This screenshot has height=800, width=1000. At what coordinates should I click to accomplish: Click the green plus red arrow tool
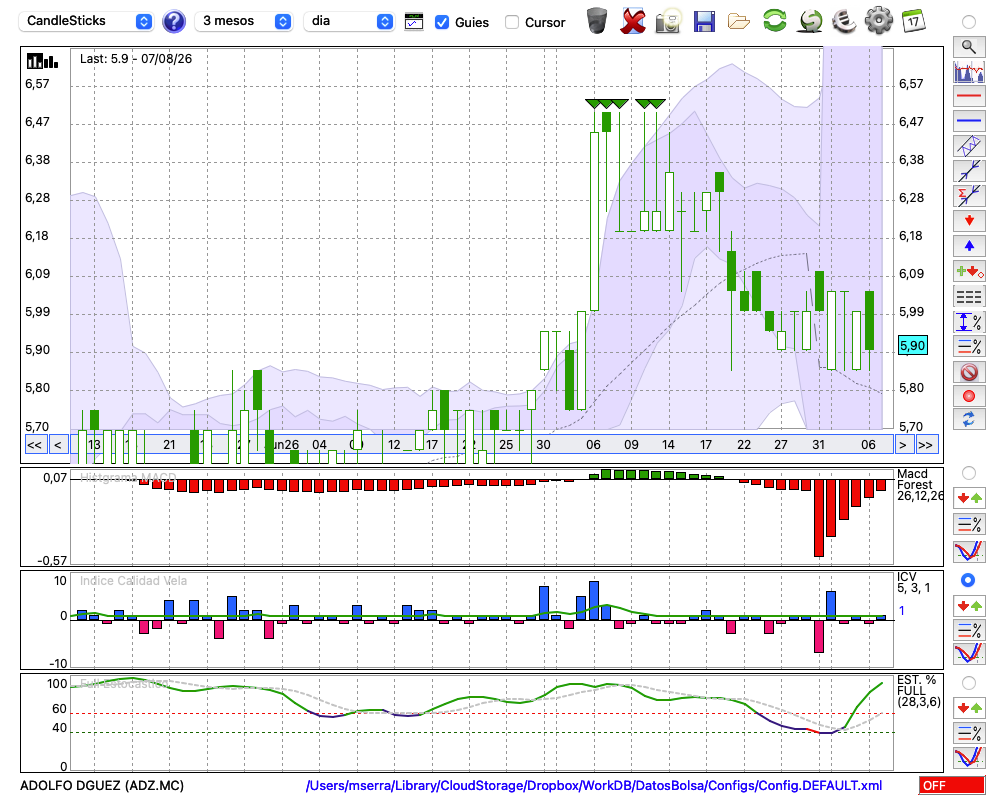point(969,271)
